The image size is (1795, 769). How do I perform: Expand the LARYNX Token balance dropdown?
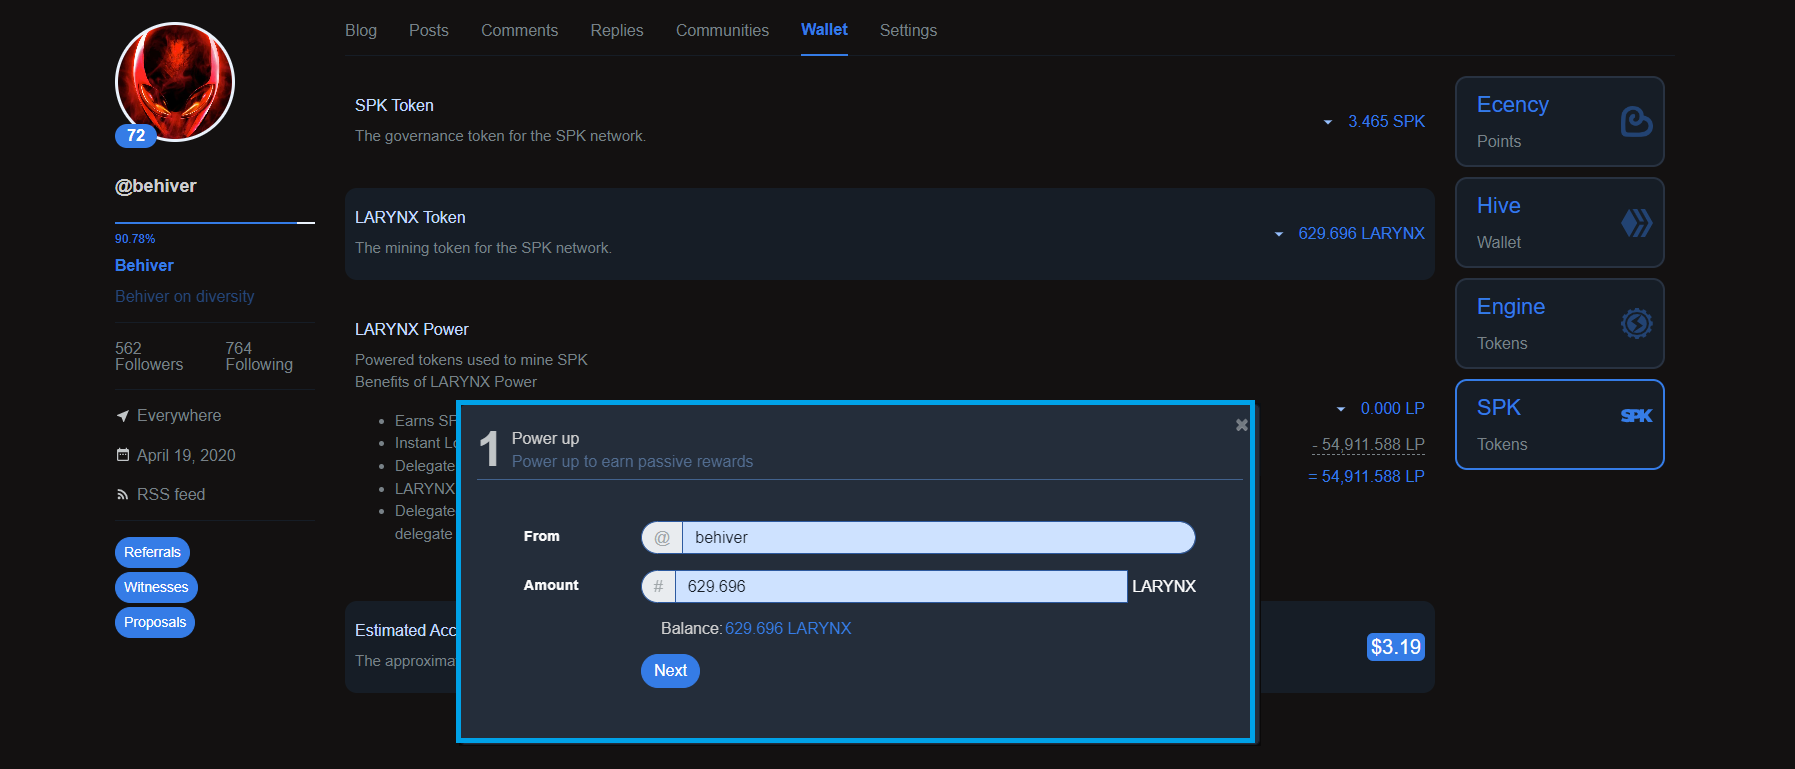coord(1278,234)
